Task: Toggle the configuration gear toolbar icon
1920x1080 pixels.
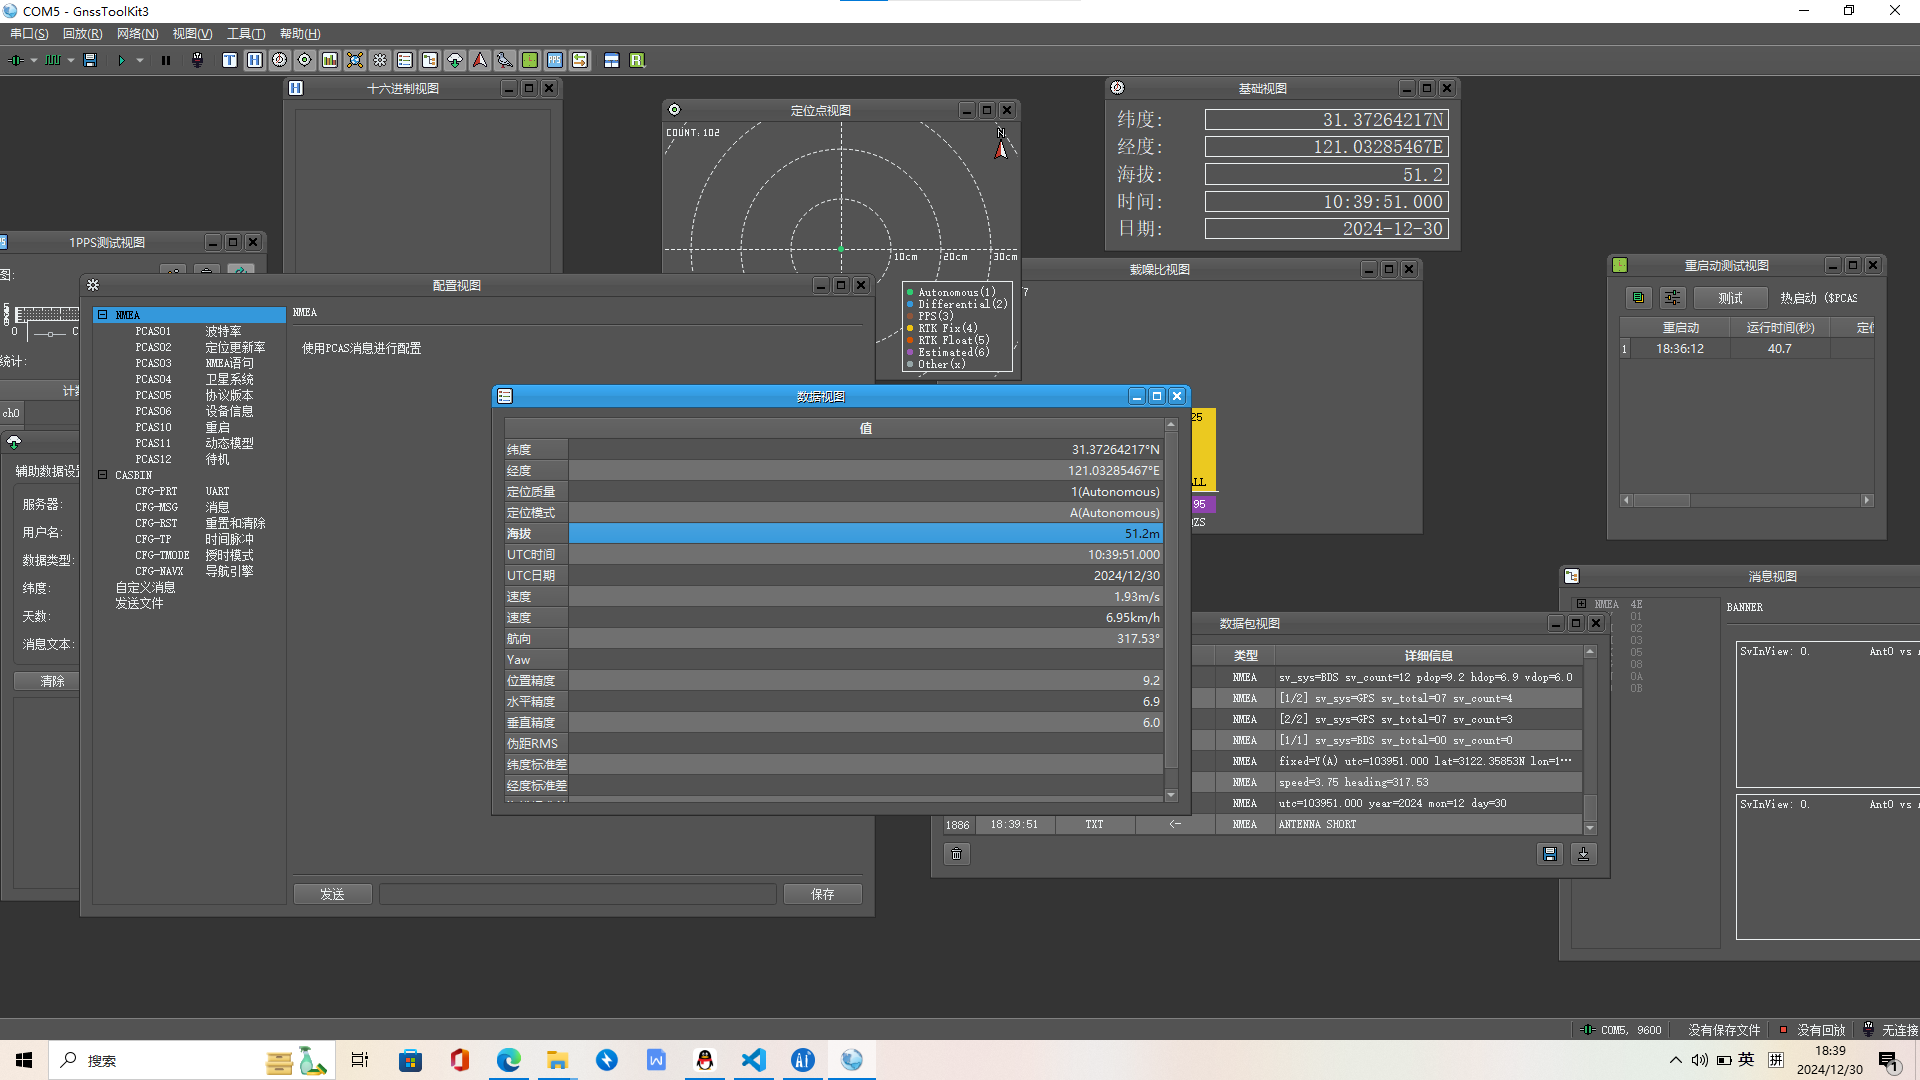Action: (x=380, y=61)
